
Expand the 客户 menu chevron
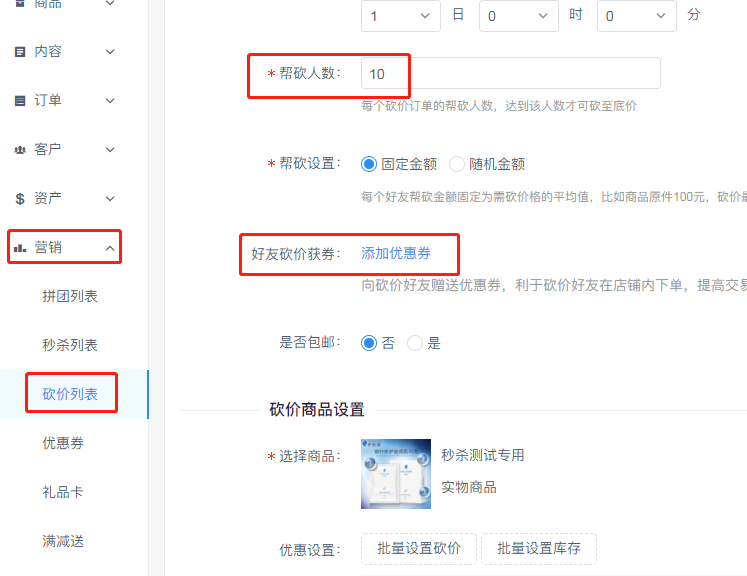point(110,150)
